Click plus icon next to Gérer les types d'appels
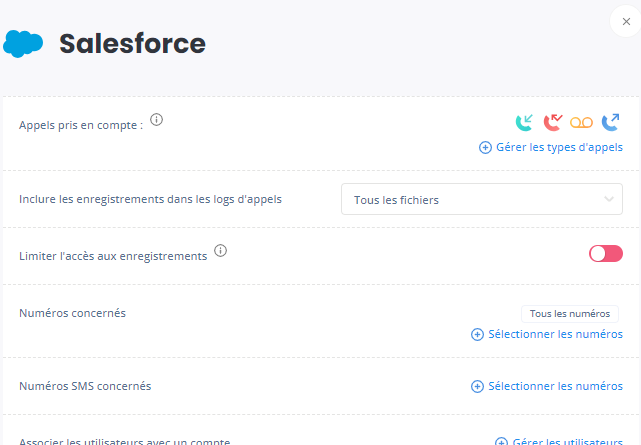Viewport: 641px width, 445px height. [485, 148]
